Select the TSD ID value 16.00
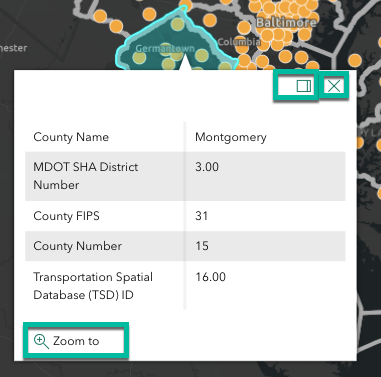Image resolution: width=381 pixels, height=377 pixels. click(x=210, y=277)
